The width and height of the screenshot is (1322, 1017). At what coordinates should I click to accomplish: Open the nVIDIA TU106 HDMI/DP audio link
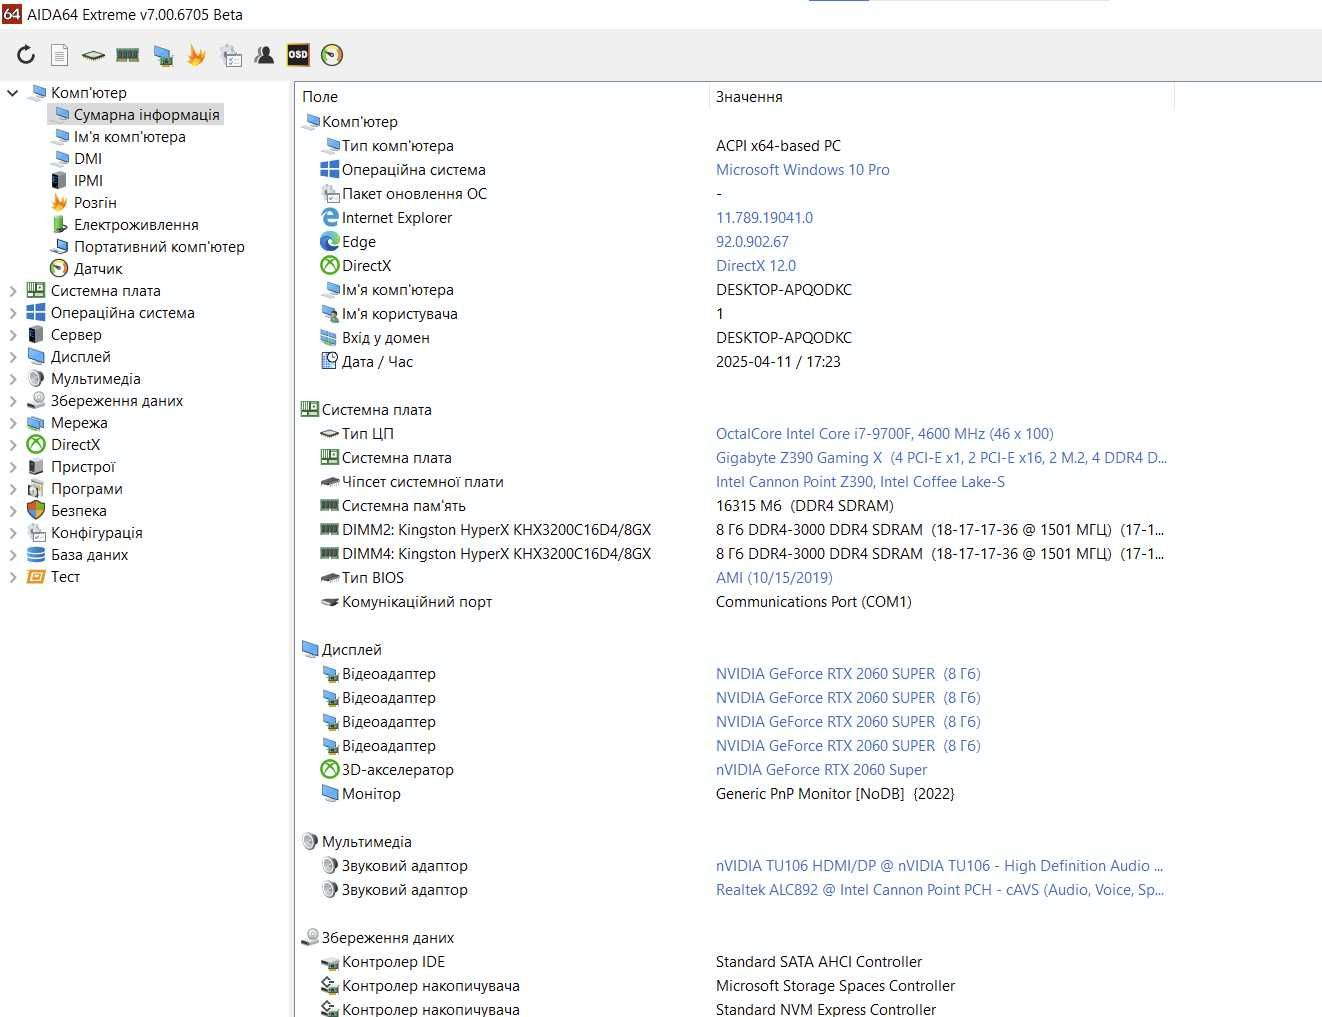940,865
